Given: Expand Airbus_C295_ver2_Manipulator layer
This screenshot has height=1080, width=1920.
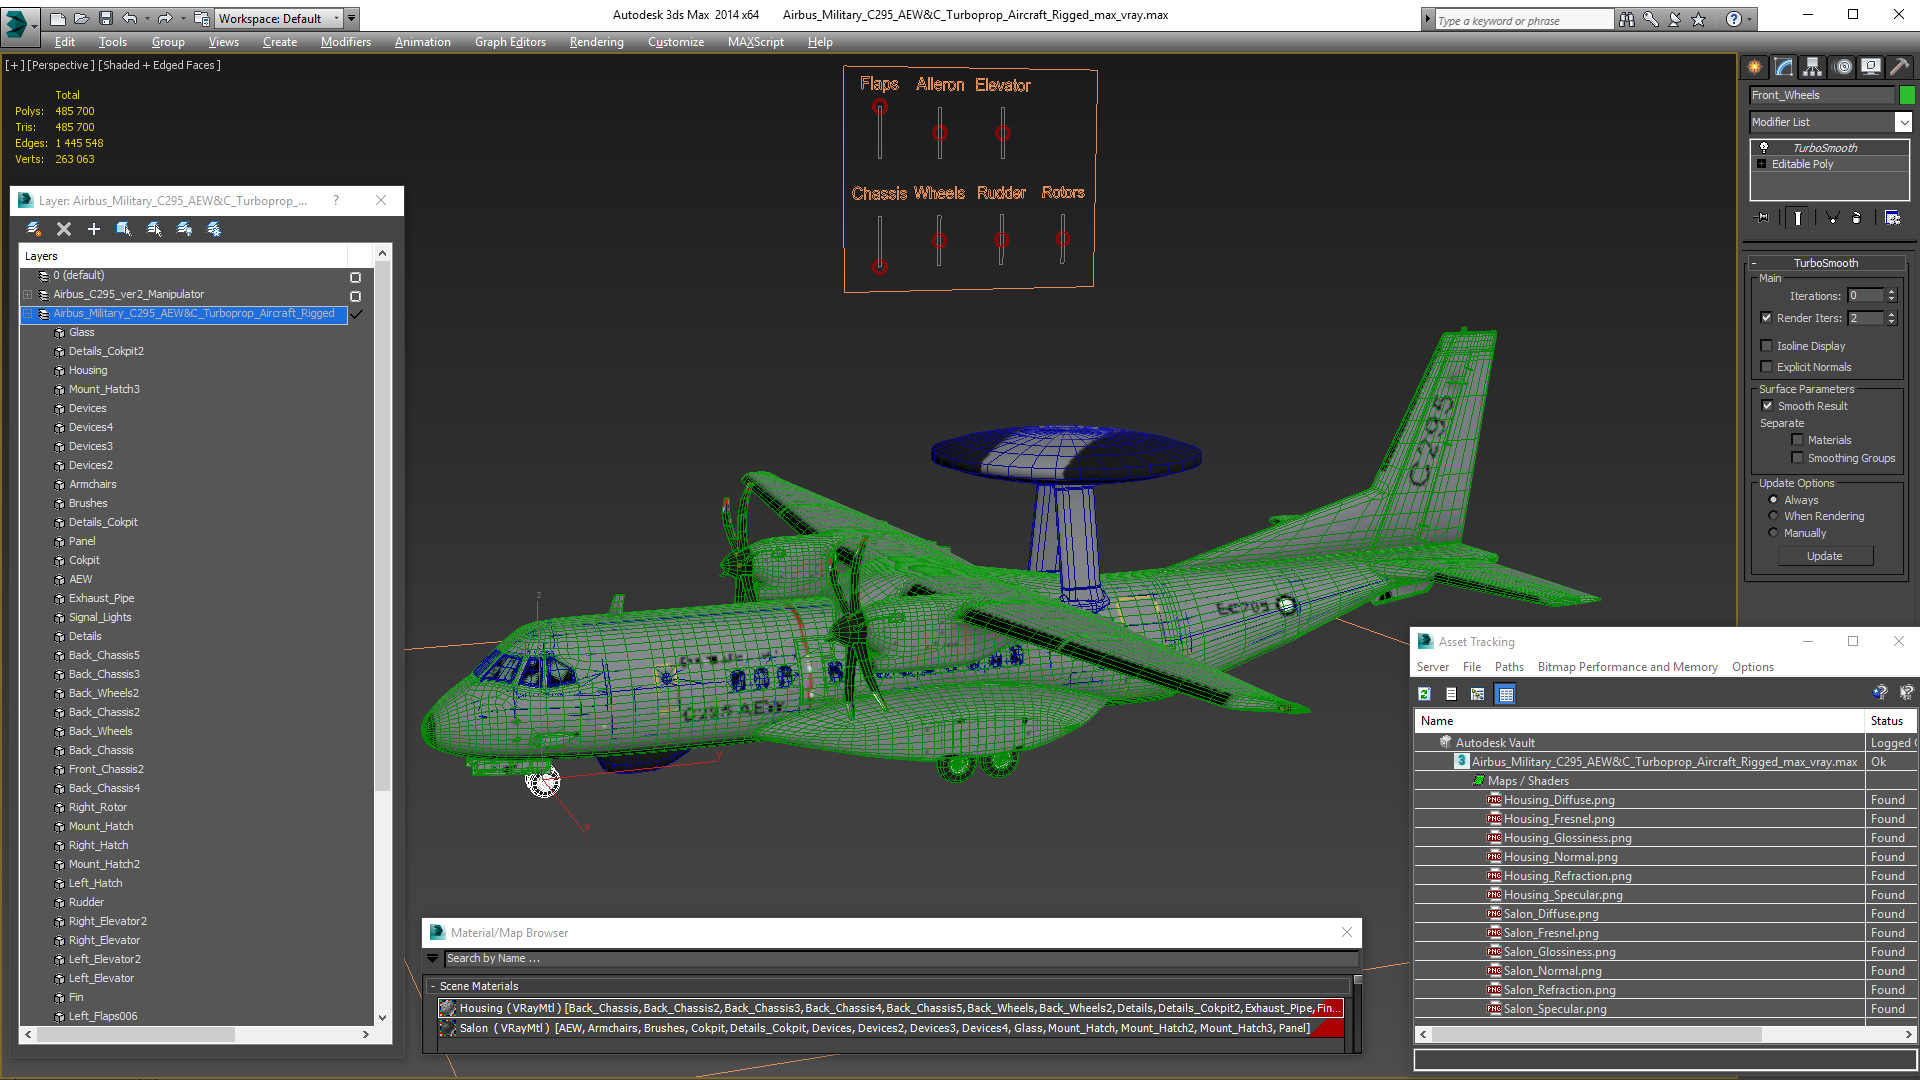Looking at the screenshot, I should coord(28,295).
